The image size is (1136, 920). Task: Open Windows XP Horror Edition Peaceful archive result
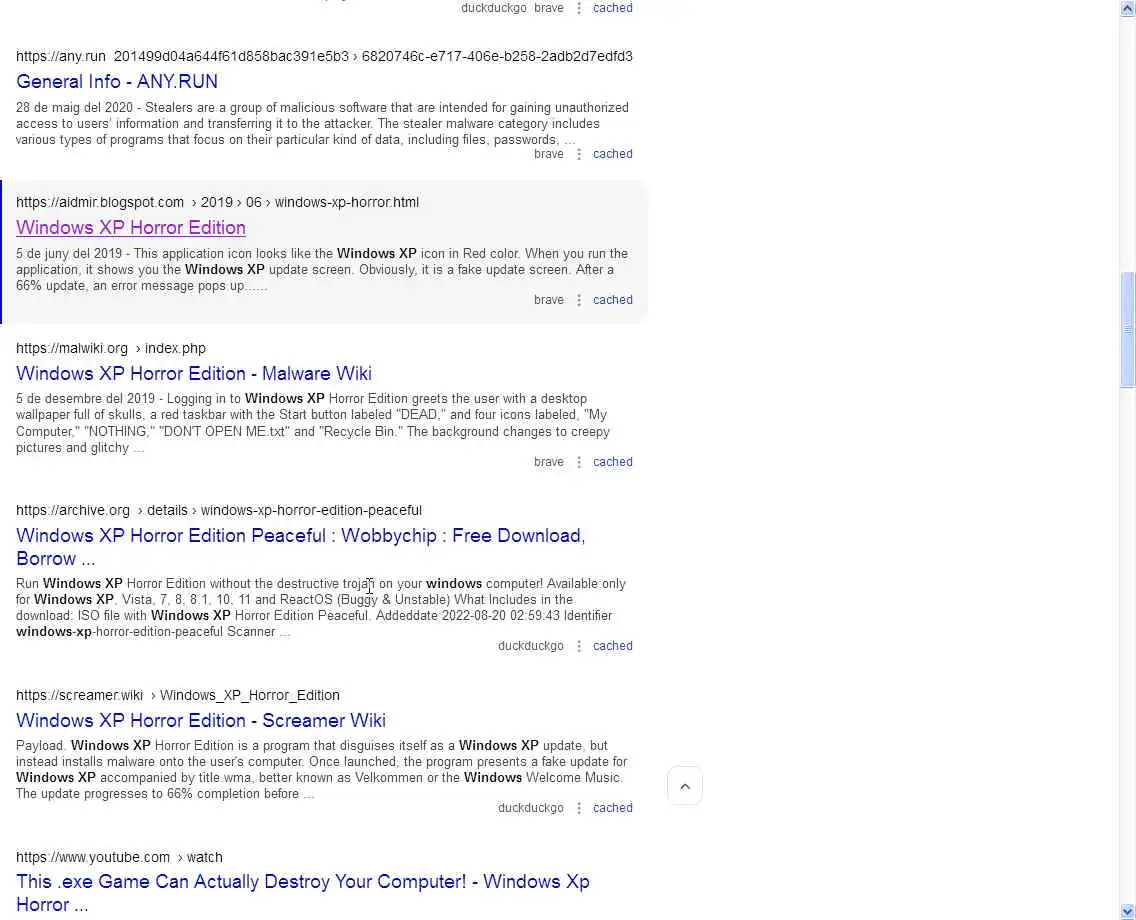click(x=301, y=547)
